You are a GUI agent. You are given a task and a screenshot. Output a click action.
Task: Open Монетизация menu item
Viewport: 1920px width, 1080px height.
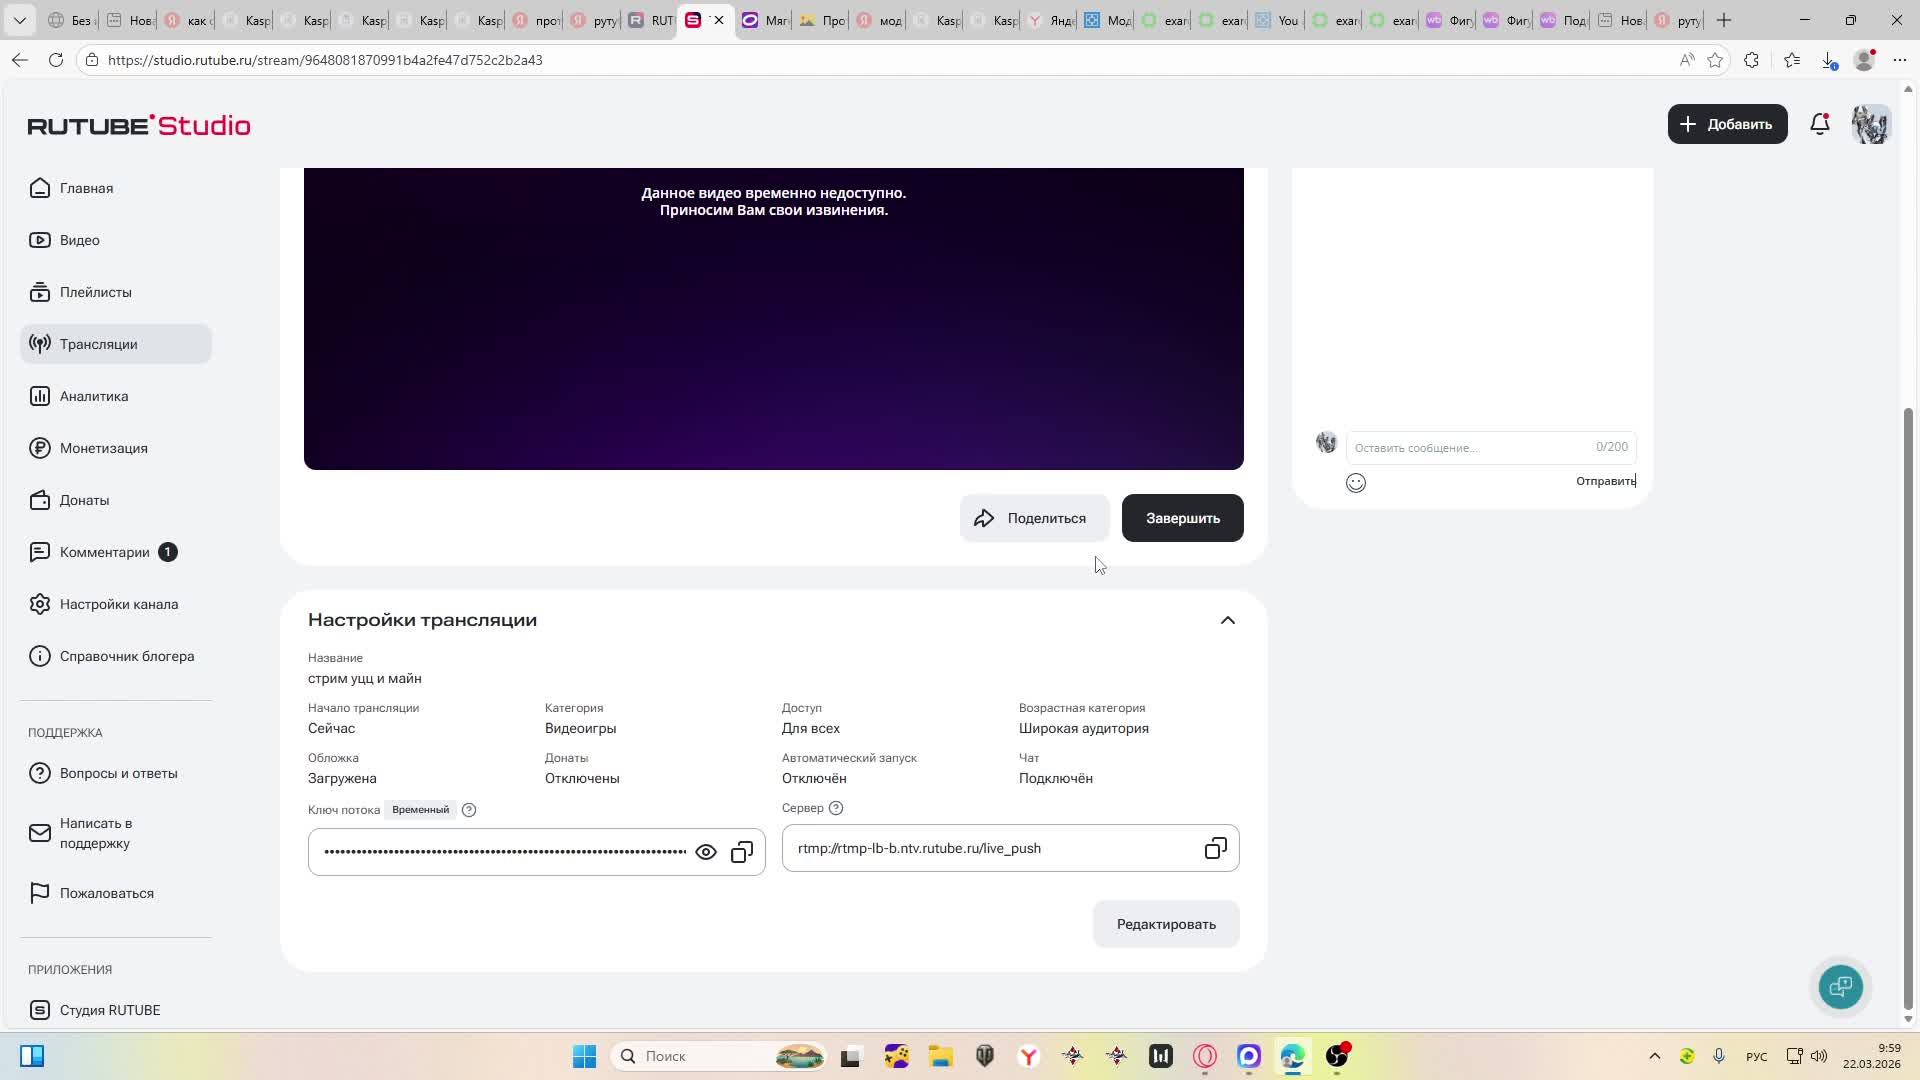point(103,448)
